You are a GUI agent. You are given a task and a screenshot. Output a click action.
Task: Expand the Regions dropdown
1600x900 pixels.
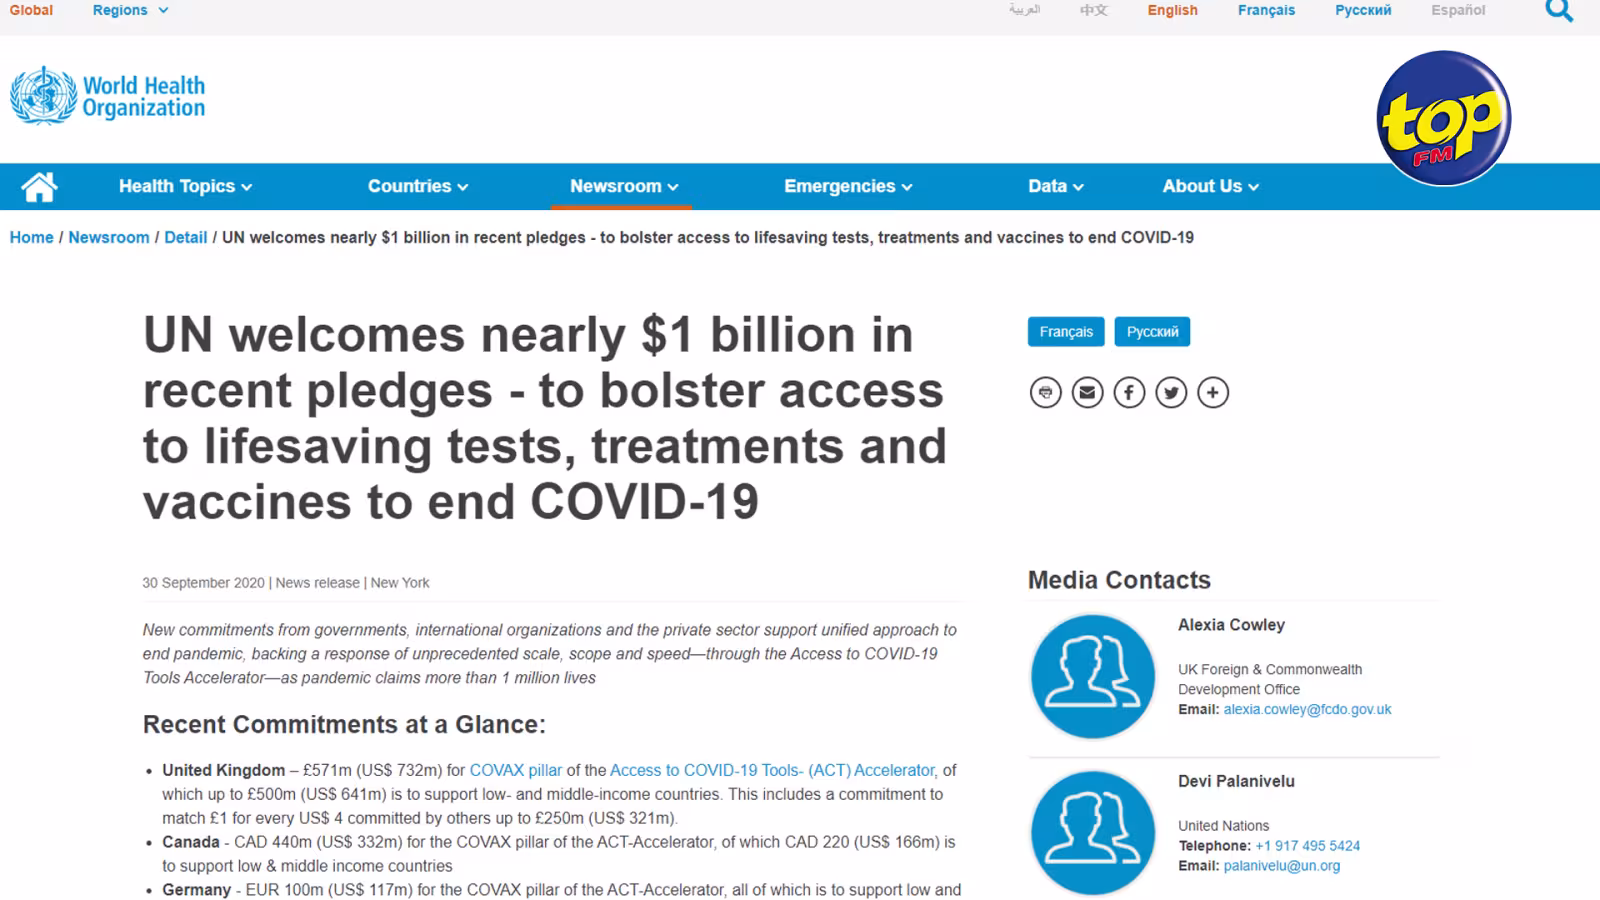(x=130, y=10)
